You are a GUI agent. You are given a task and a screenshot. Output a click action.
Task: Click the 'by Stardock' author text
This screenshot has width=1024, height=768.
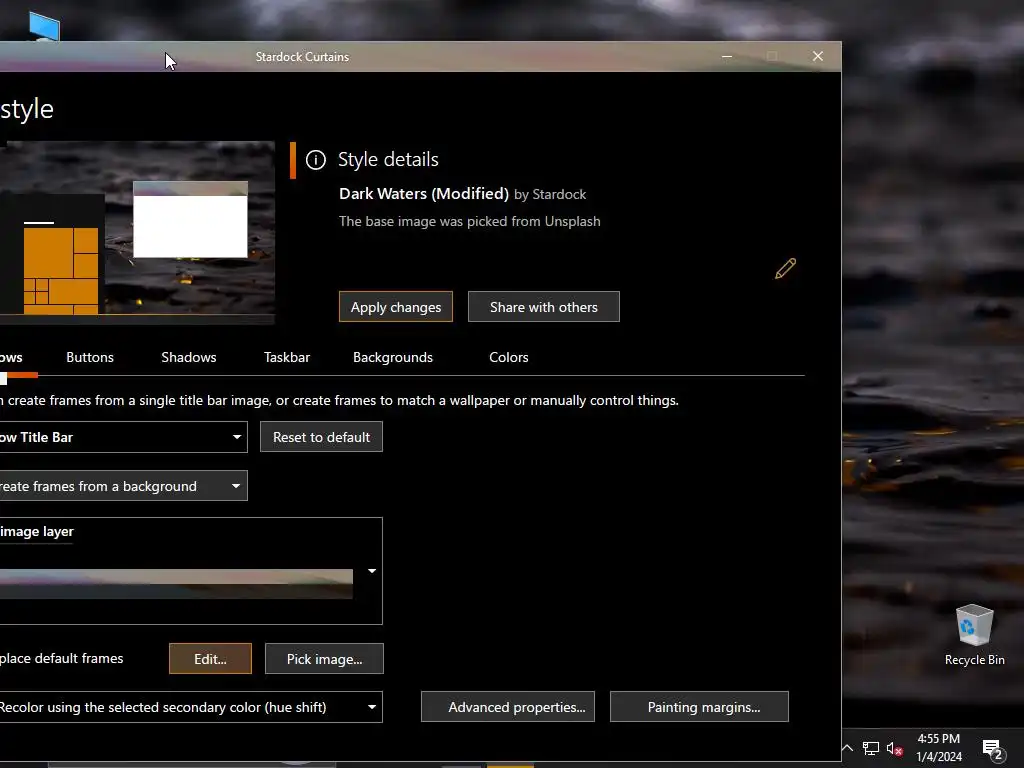(x=550, y=195)
